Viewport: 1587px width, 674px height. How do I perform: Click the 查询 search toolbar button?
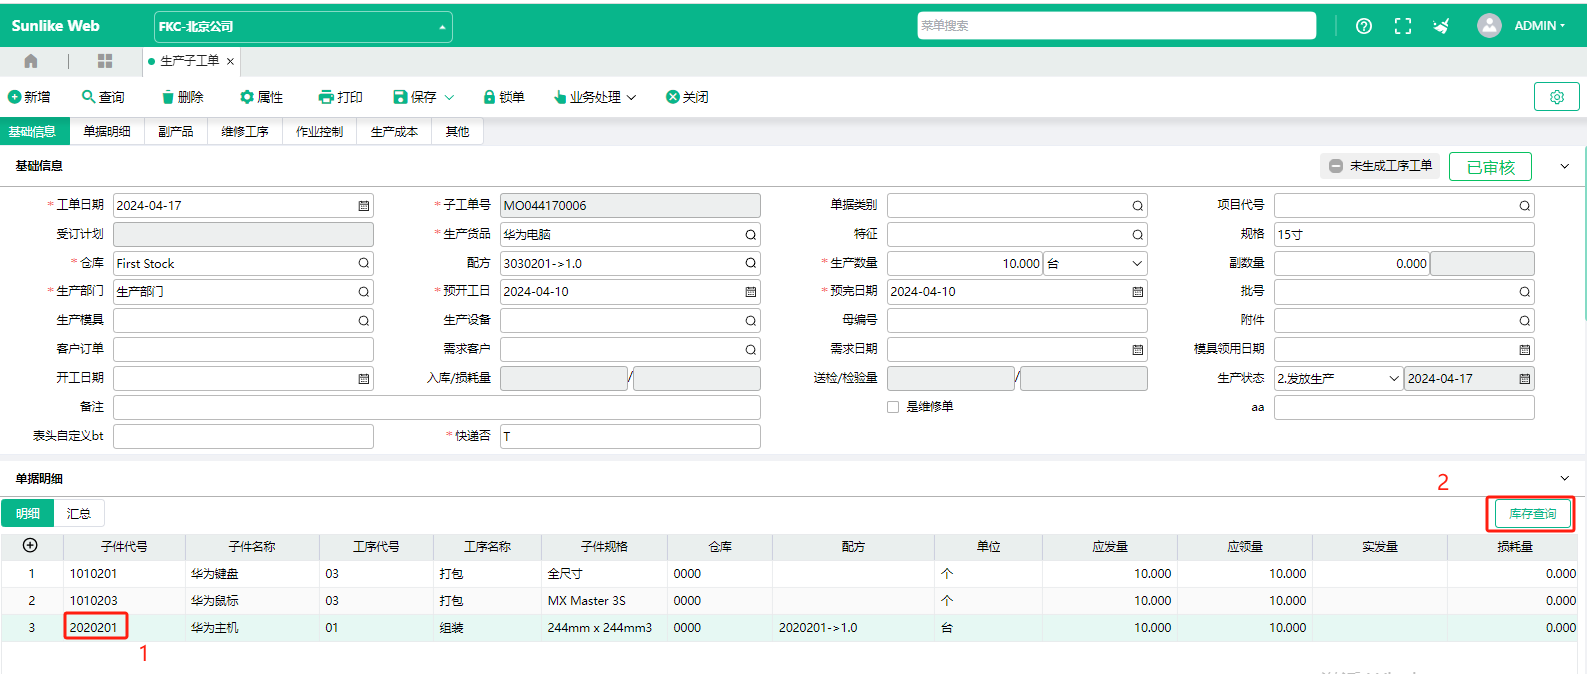point(103,97)
